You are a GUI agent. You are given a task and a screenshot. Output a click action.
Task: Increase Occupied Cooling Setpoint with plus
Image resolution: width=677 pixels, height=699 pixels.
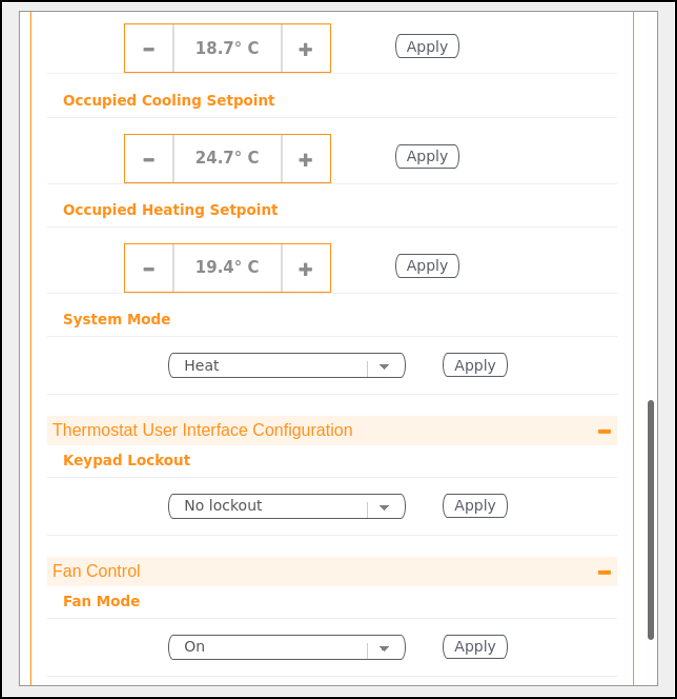coord(306,159)
